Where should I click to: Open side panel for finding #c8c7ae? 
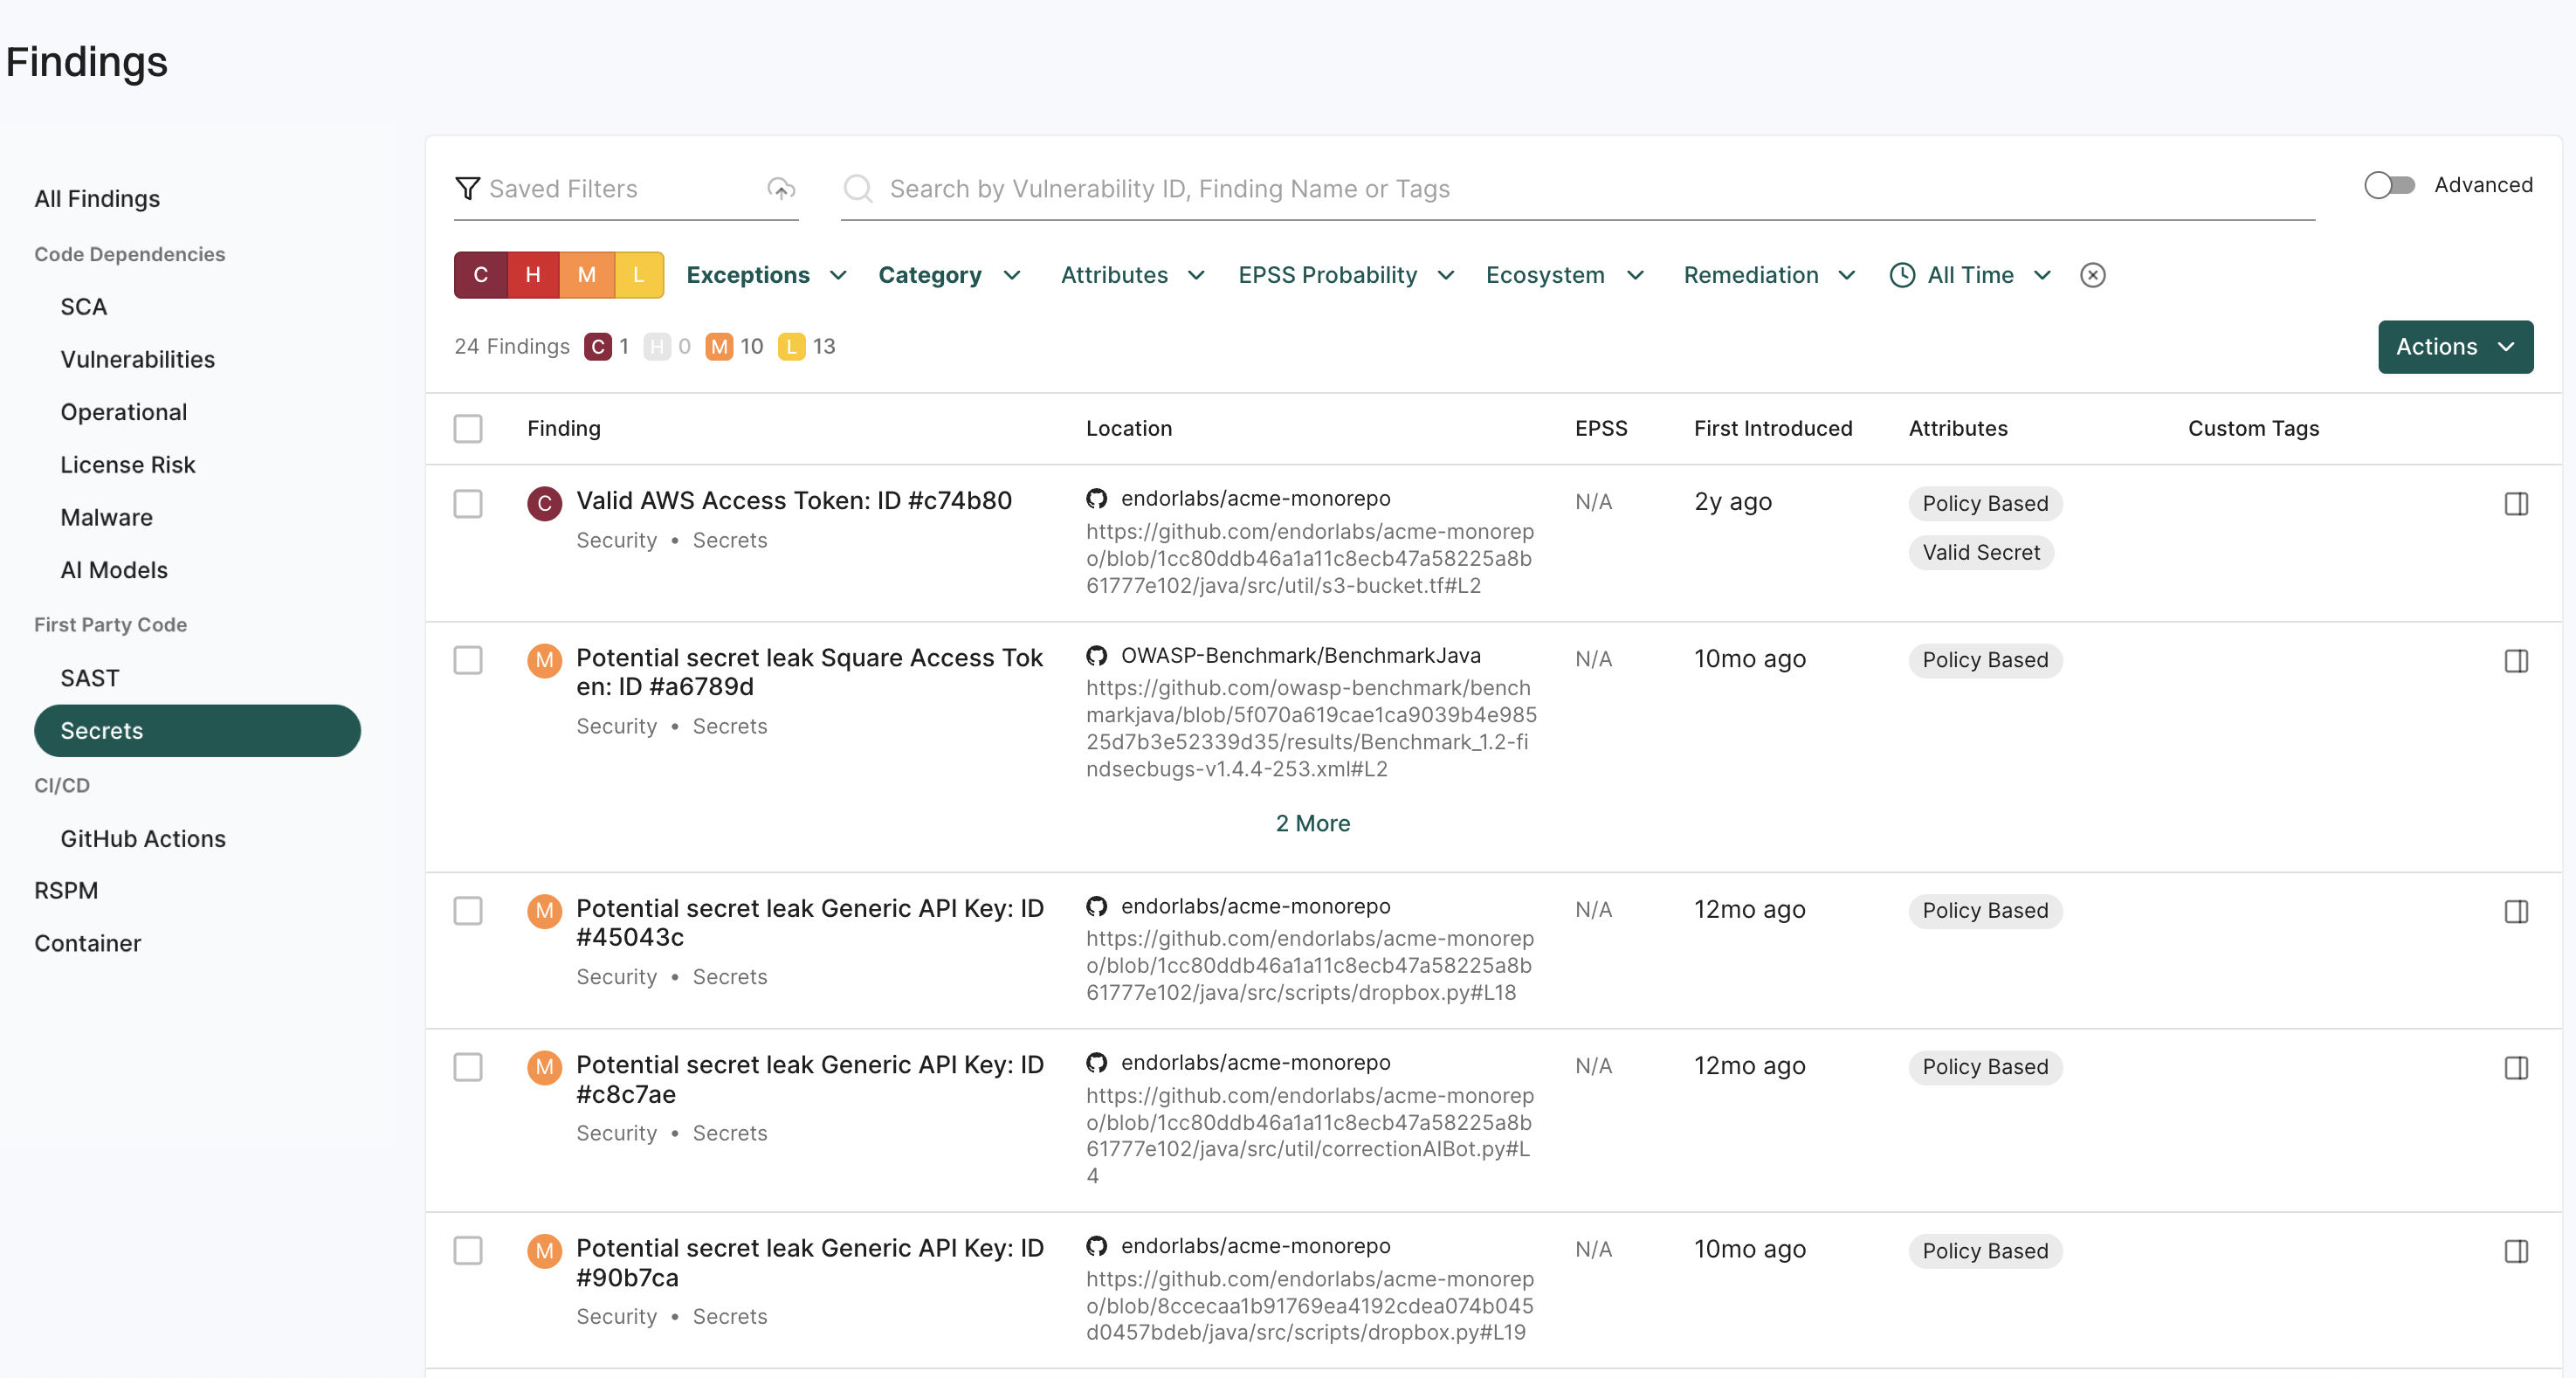[x=2516, y=1067]
